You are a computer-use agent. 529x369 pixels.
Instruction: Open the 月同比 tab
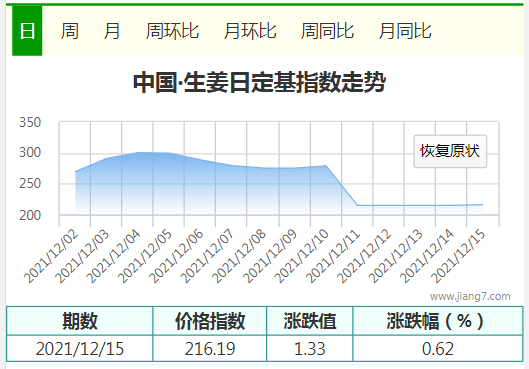pos(405,31)
